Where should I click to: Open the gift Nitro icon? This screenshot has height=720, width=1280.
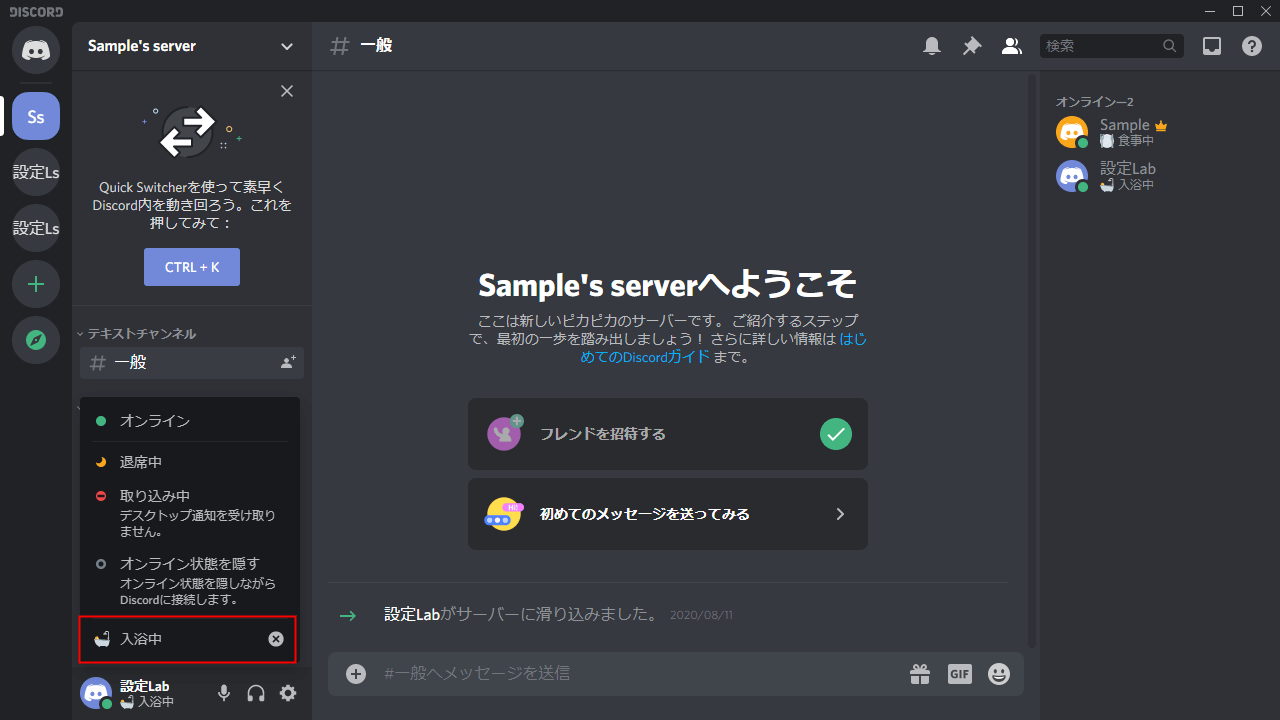[x=920, y=674]
